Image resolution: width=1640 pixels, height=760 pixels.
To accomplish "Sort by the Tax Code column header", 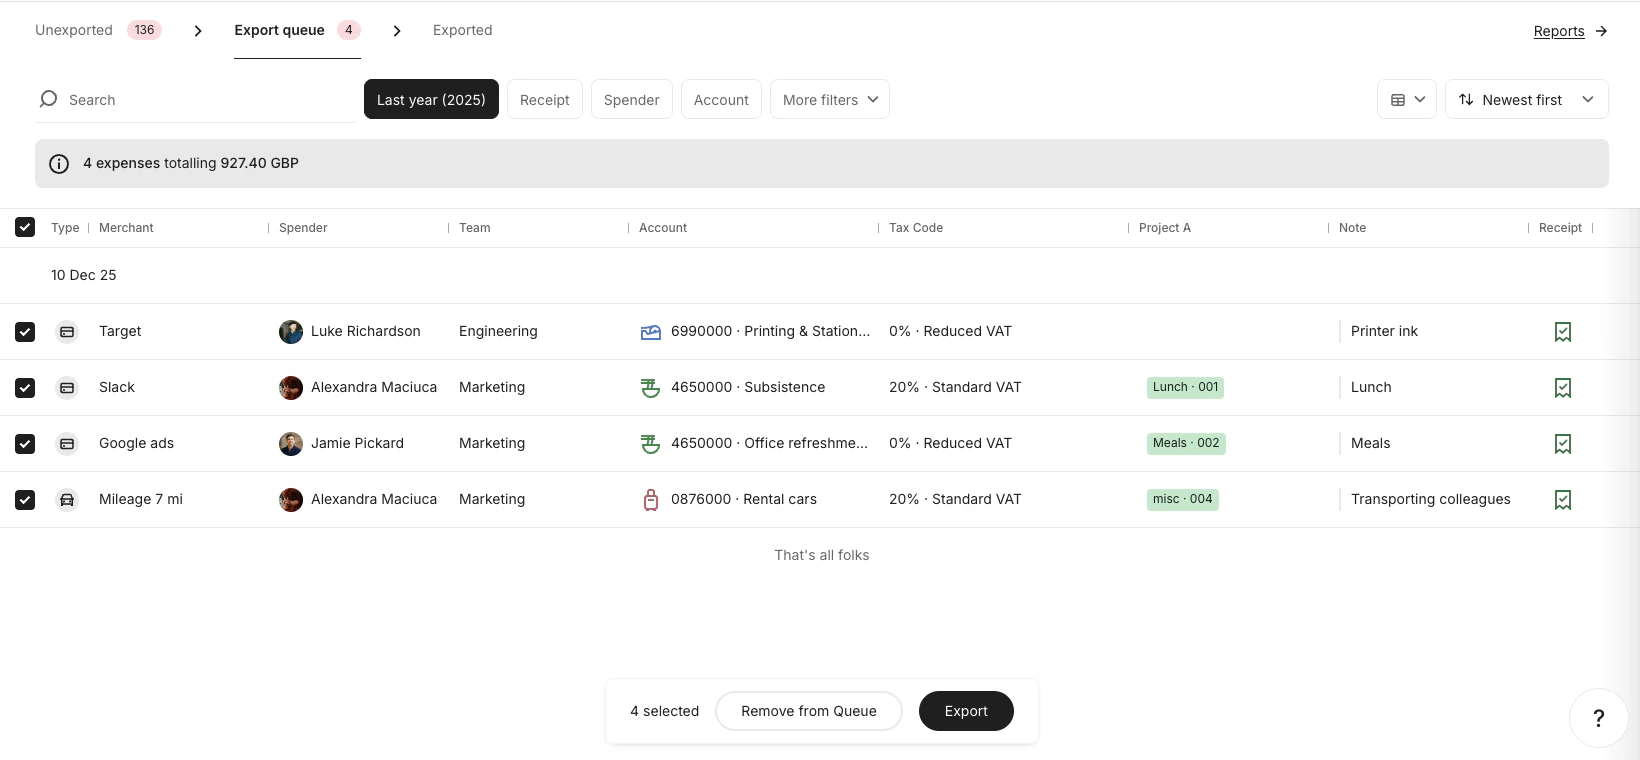I will (x=916, y=228).
